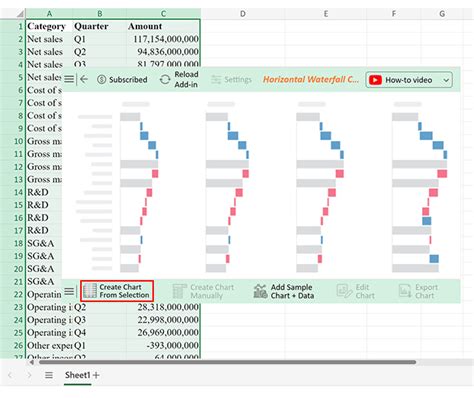Screen dimensions: 474x398
Task: Add a new sheet with plus icon
Action: coord(96,375)
